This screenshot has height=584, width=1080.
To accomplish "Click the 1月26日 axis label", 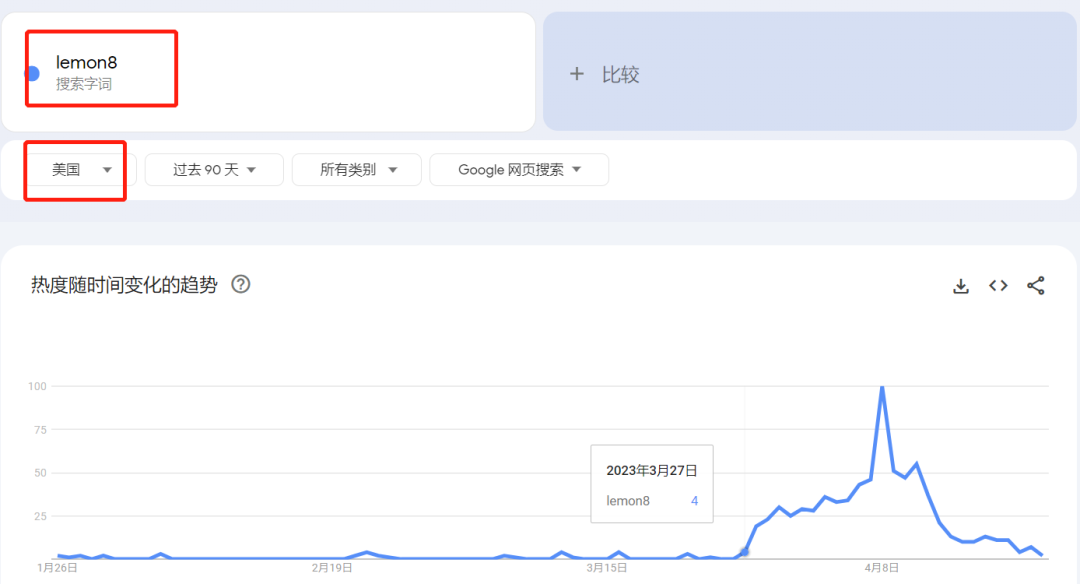I will (x=57, y=567).
